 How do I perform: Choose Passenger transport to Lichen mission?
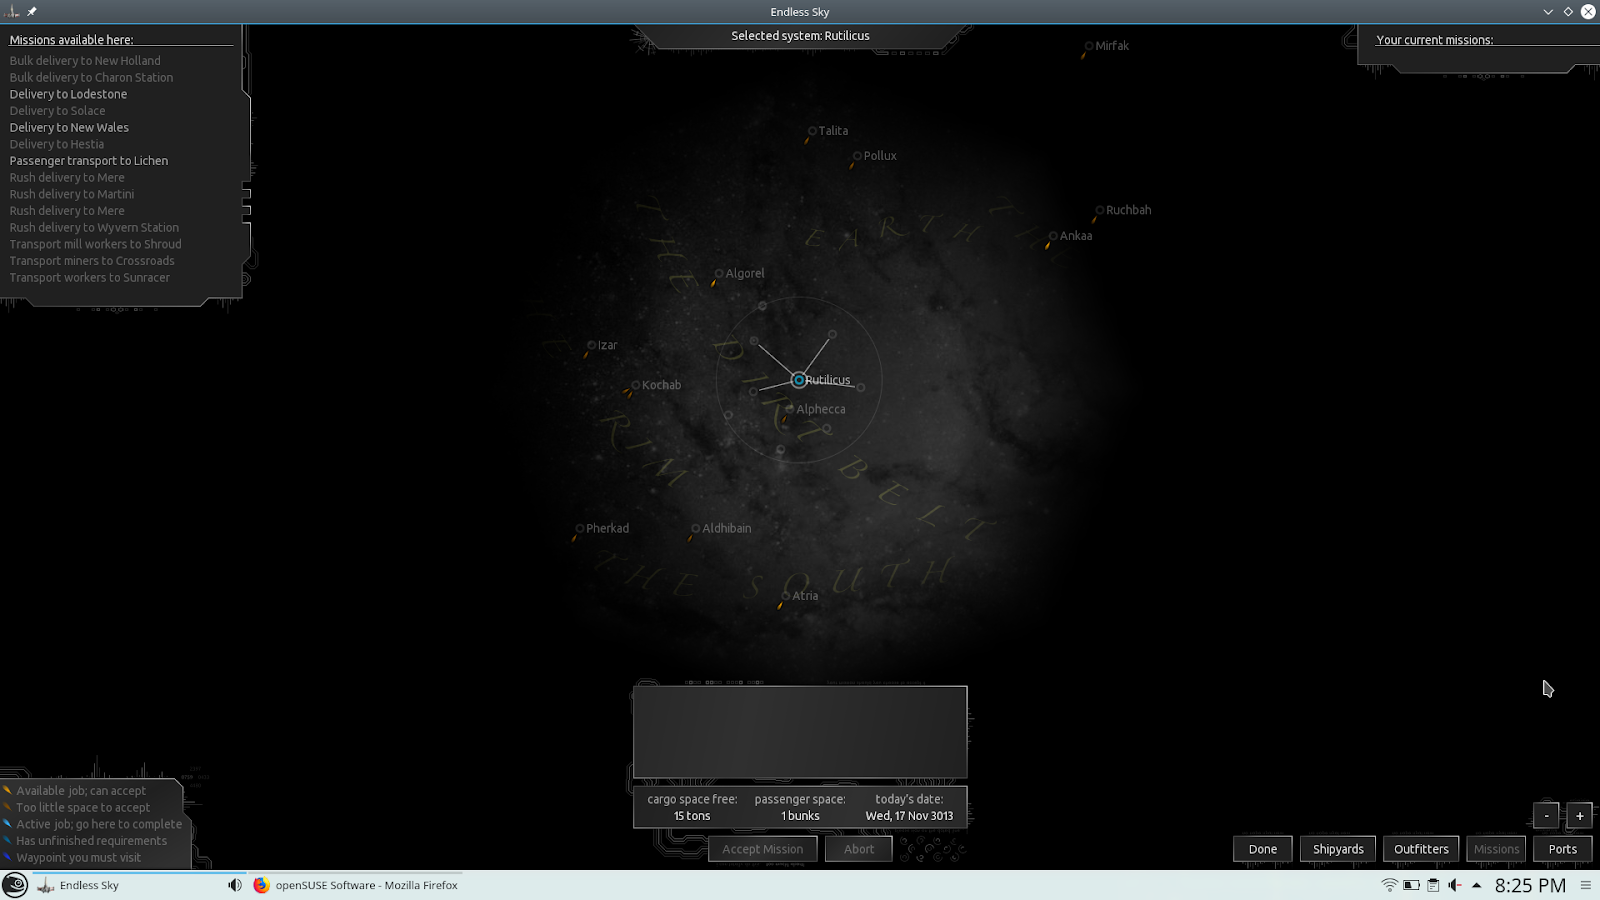89,161
